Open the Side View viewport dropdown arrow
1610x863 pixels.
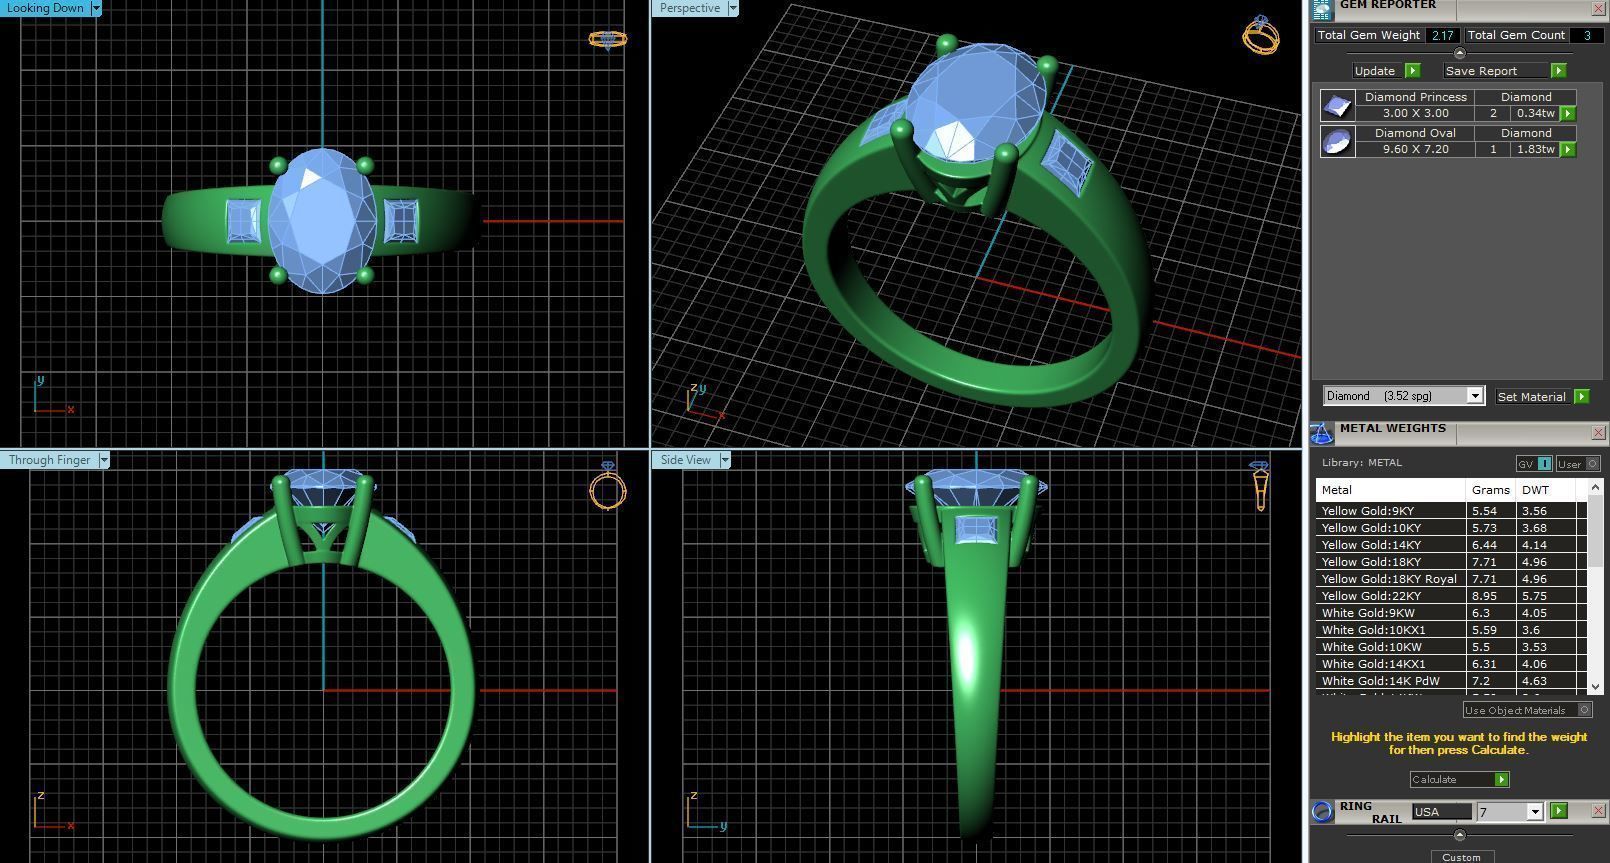click(725, 460)
